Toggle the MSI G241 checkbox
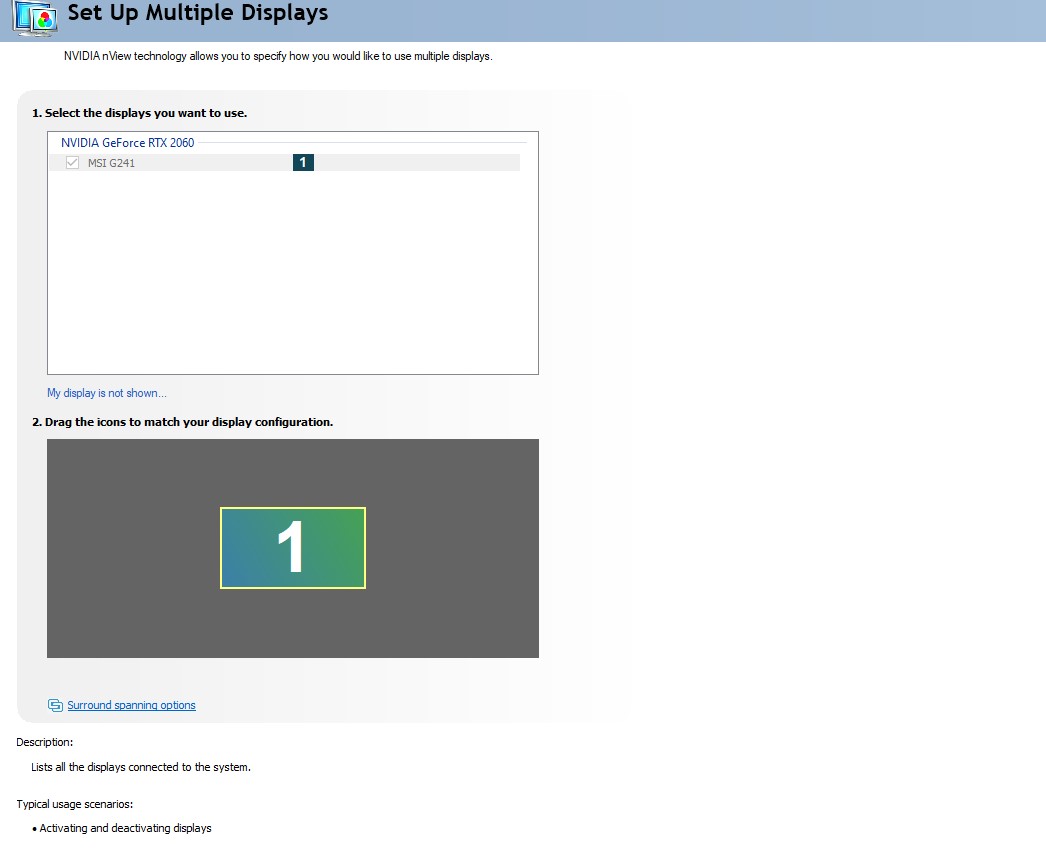1046x861 pixels. [x=72, y=163]
